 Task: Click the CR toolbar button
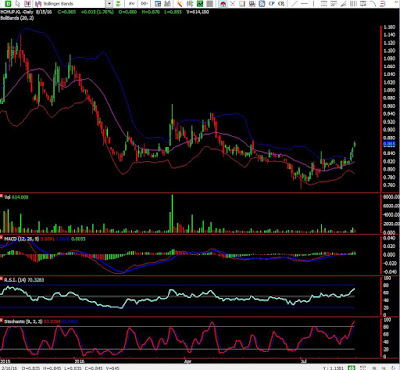281,4
